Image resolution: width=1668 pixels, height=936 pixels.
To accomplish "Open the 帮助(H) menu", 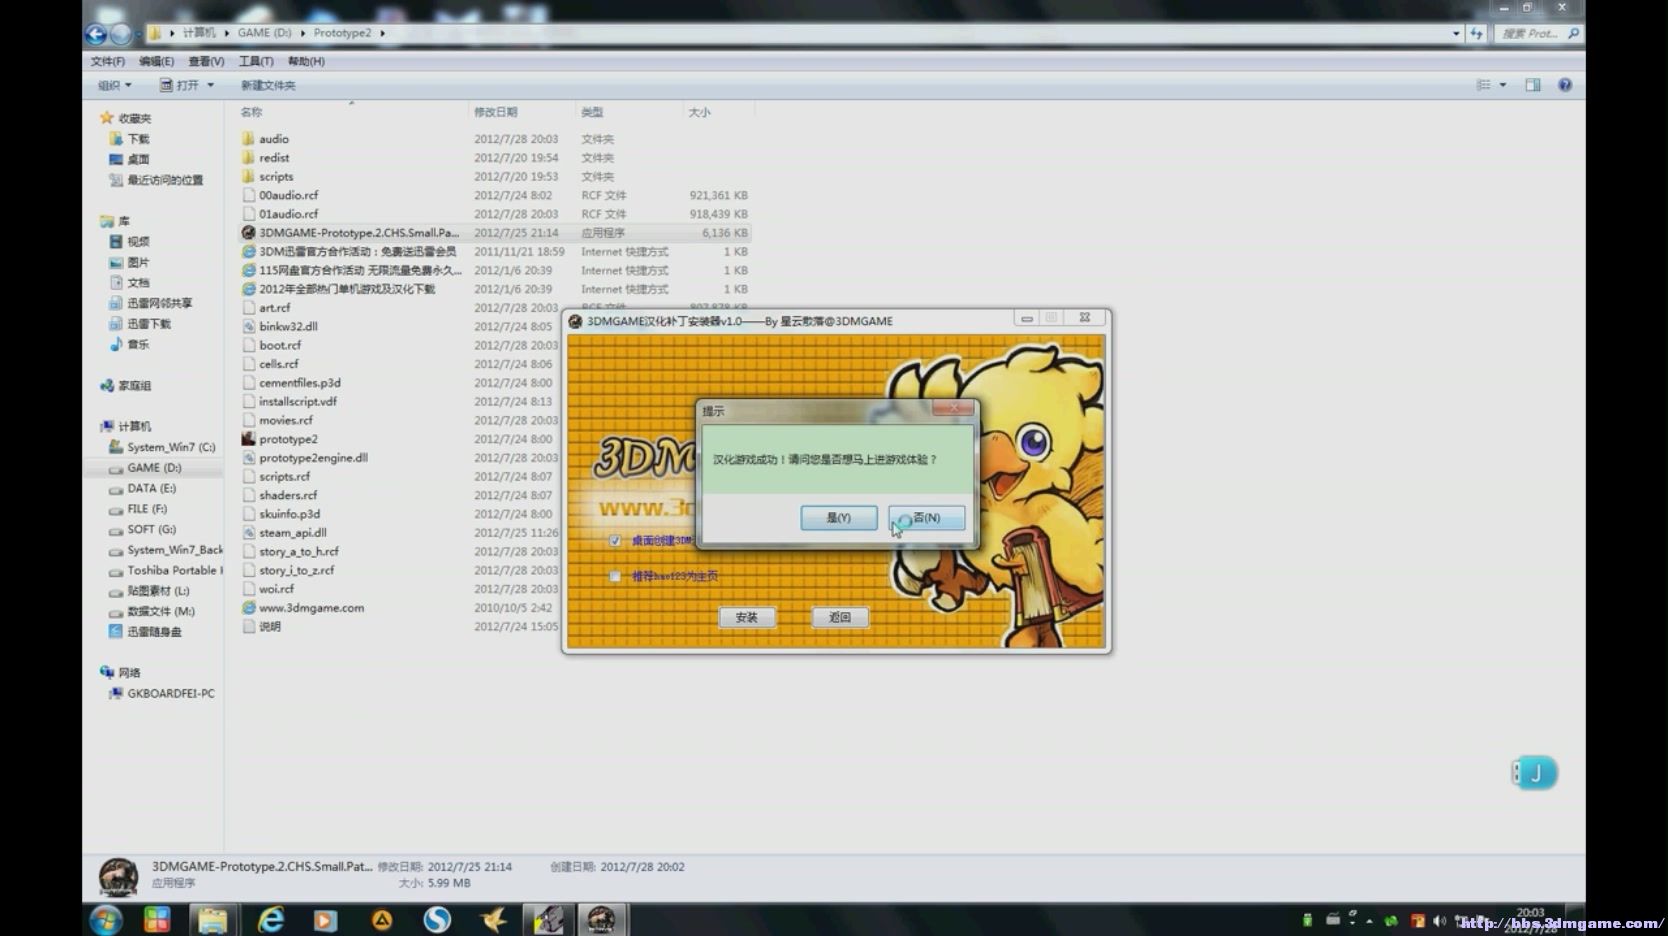I will point(306,61).
